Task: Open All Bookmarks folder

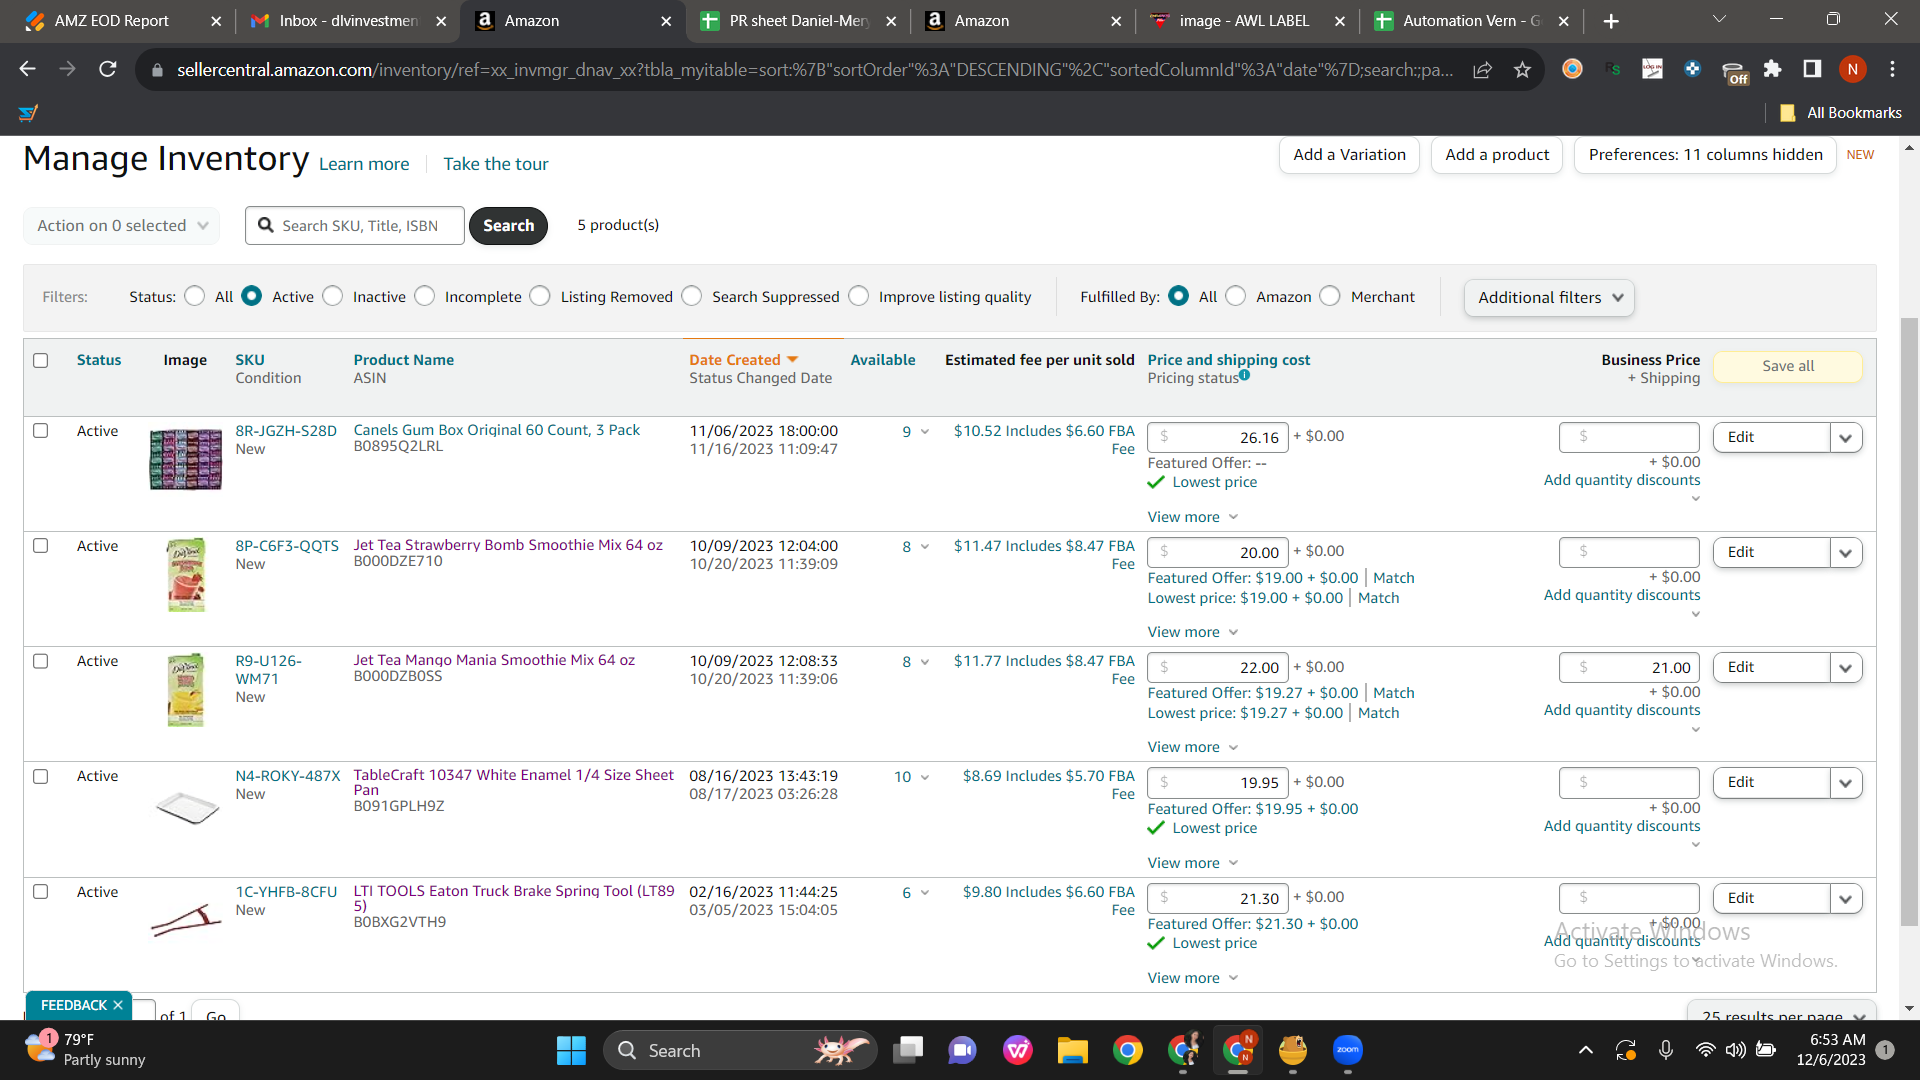Action: pyautogui.click(x=1841, y=113)
